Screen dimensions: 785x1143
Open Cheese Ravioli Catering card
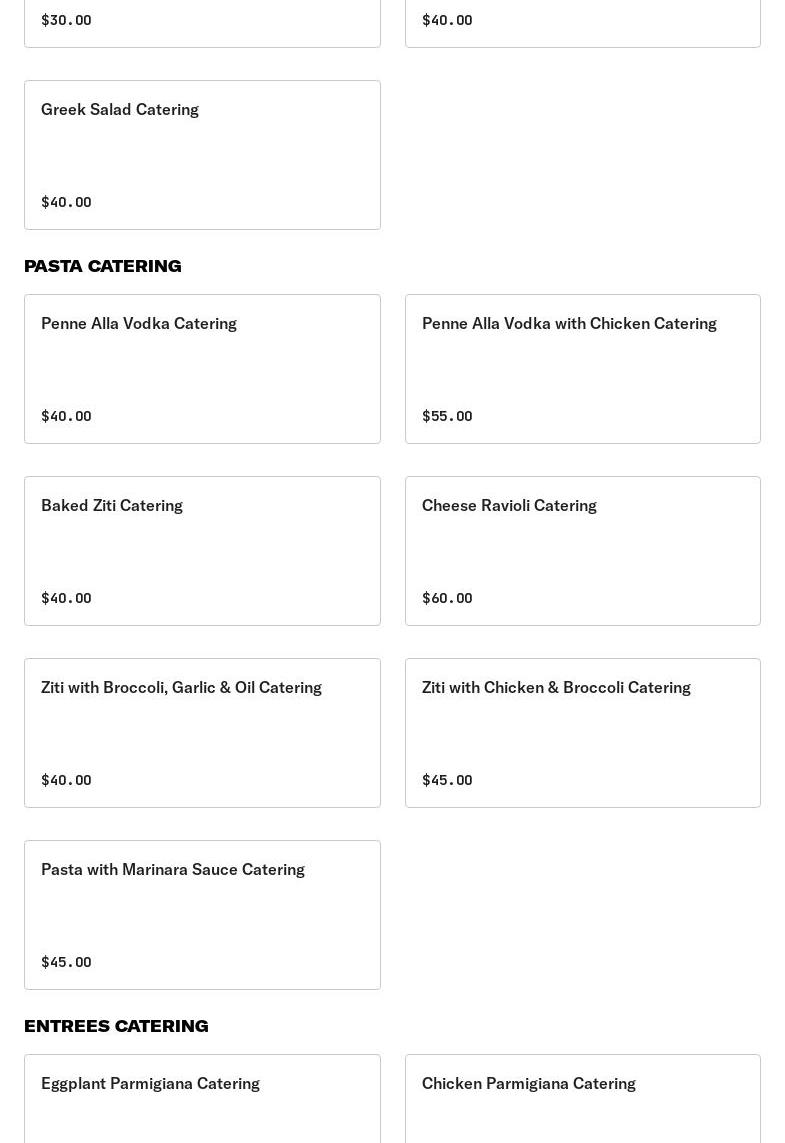(x=582, y=551)
